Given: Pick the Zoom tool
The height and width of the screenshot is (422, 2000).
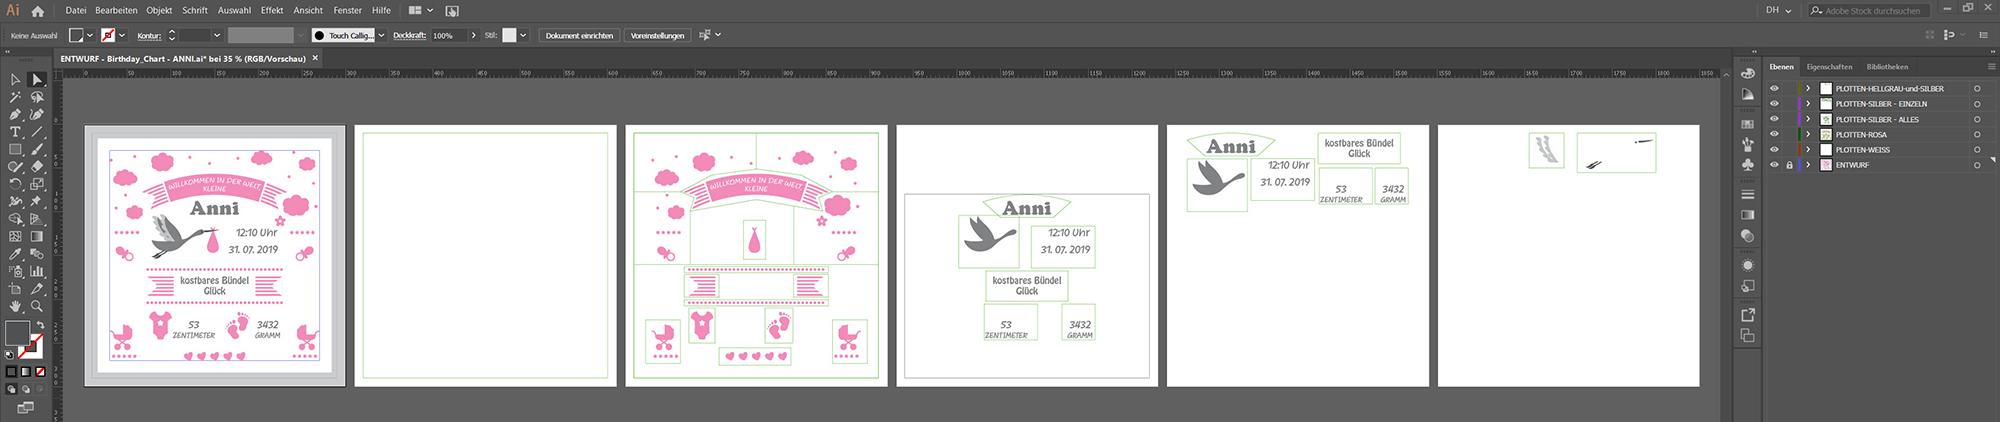Looking at the screenshot, I should [37, 306].
